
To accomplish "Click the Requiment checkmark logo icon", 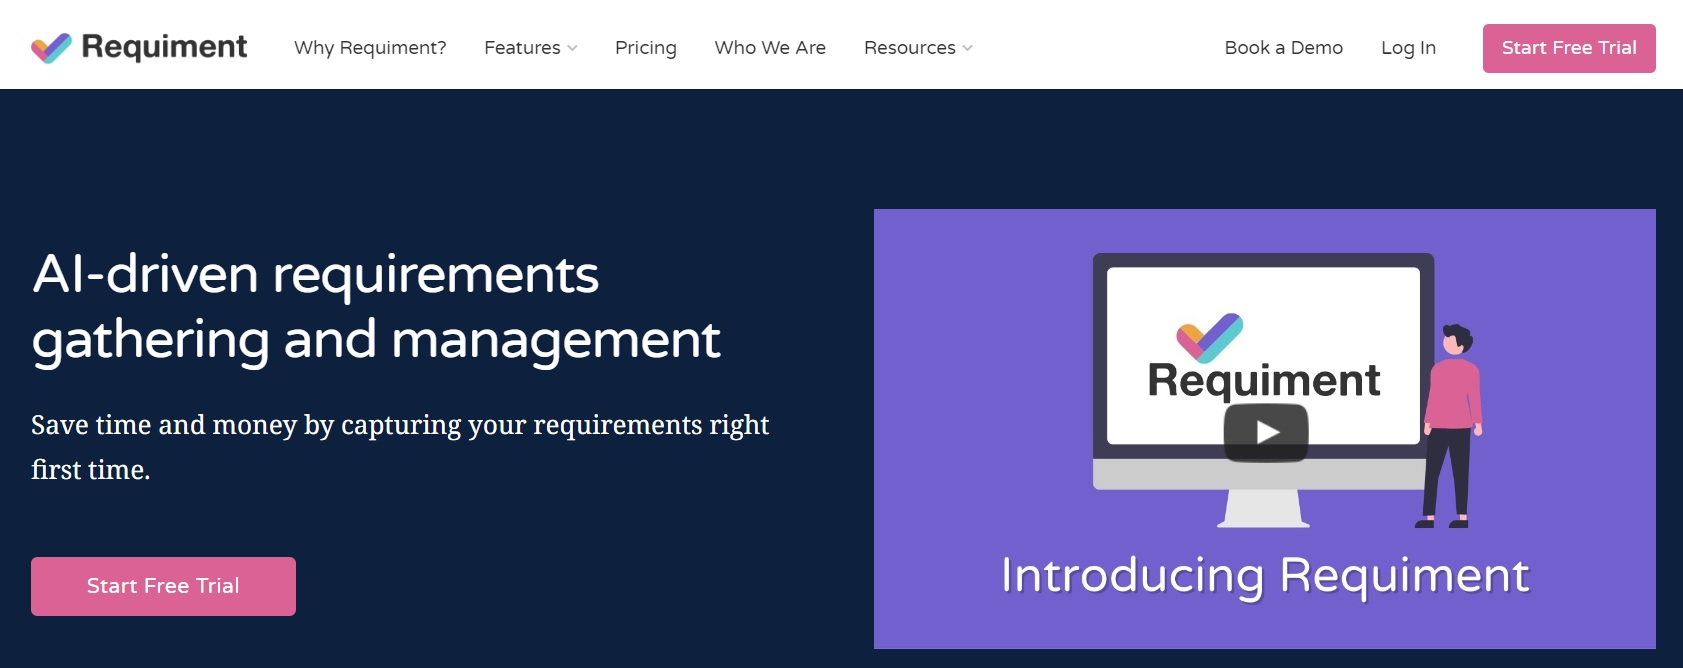I will pos(51,48).
